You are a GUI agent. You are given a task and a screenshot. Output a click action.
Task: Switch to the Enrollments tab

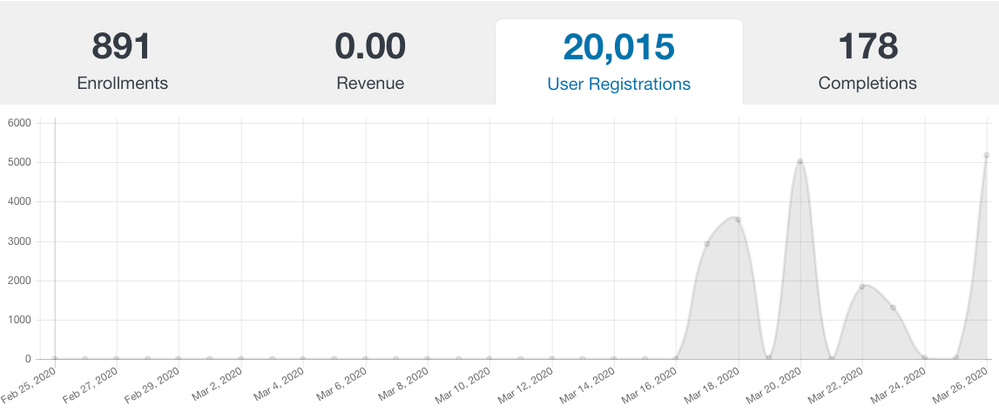coord(122,62)
